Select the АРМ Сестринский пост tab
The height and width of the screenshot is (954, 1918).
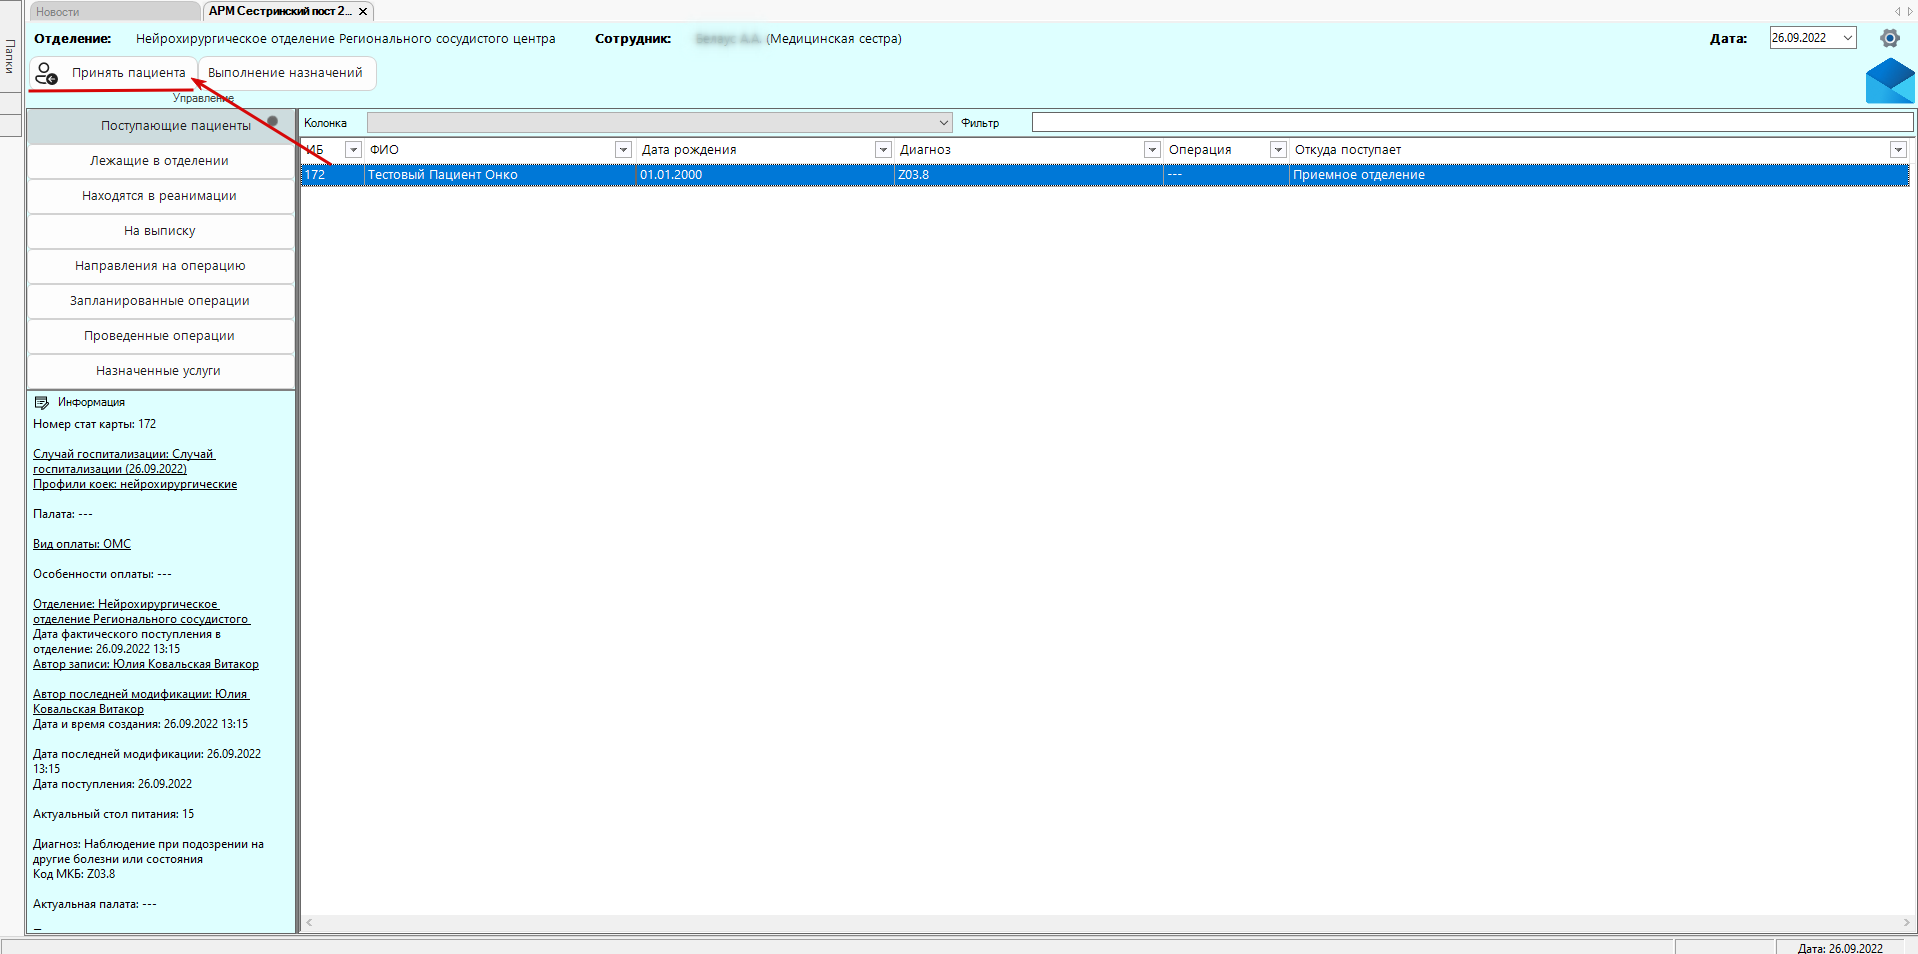tap(280, 11)
